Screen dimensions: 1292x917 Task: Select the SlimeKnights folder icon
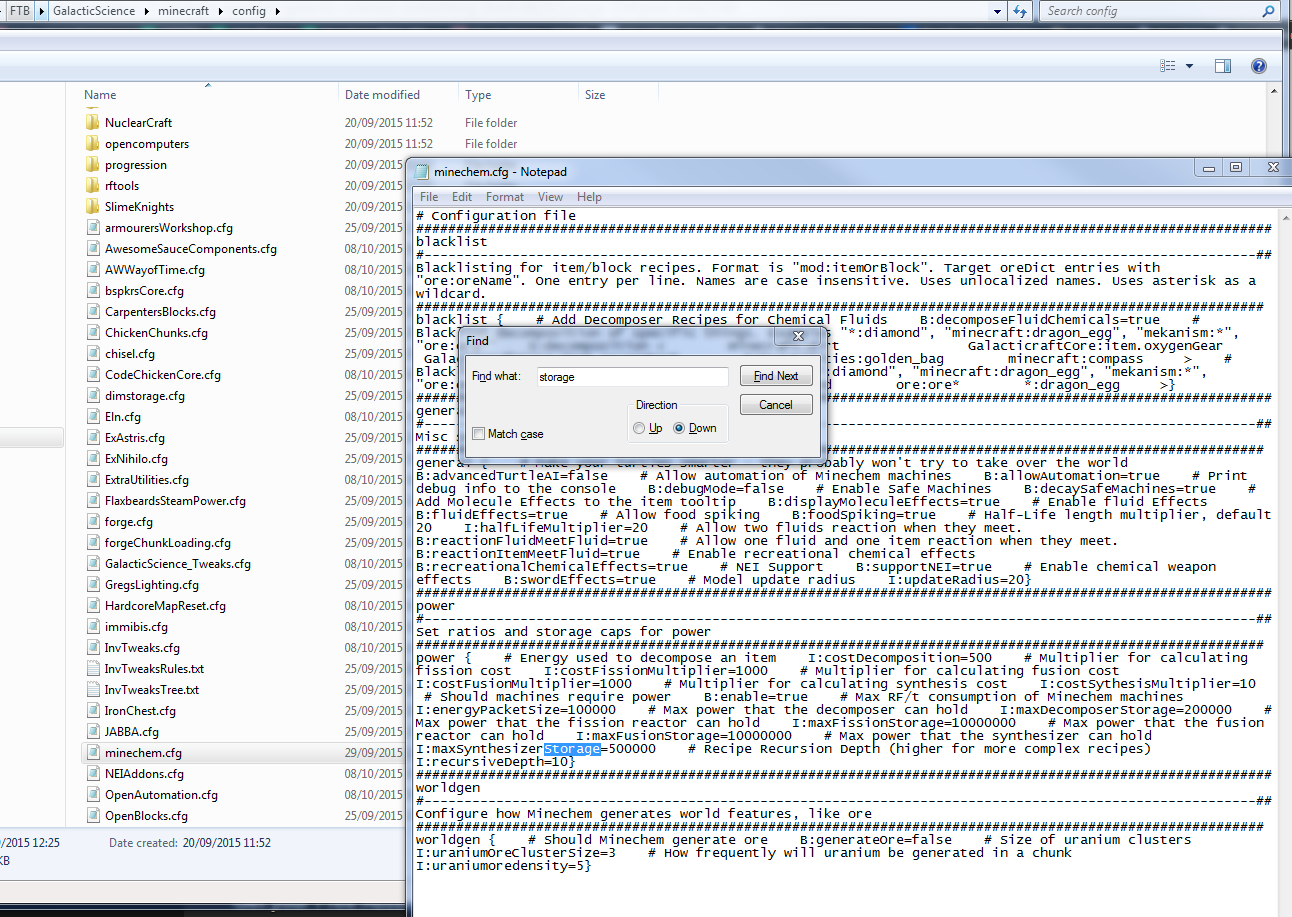92,207
